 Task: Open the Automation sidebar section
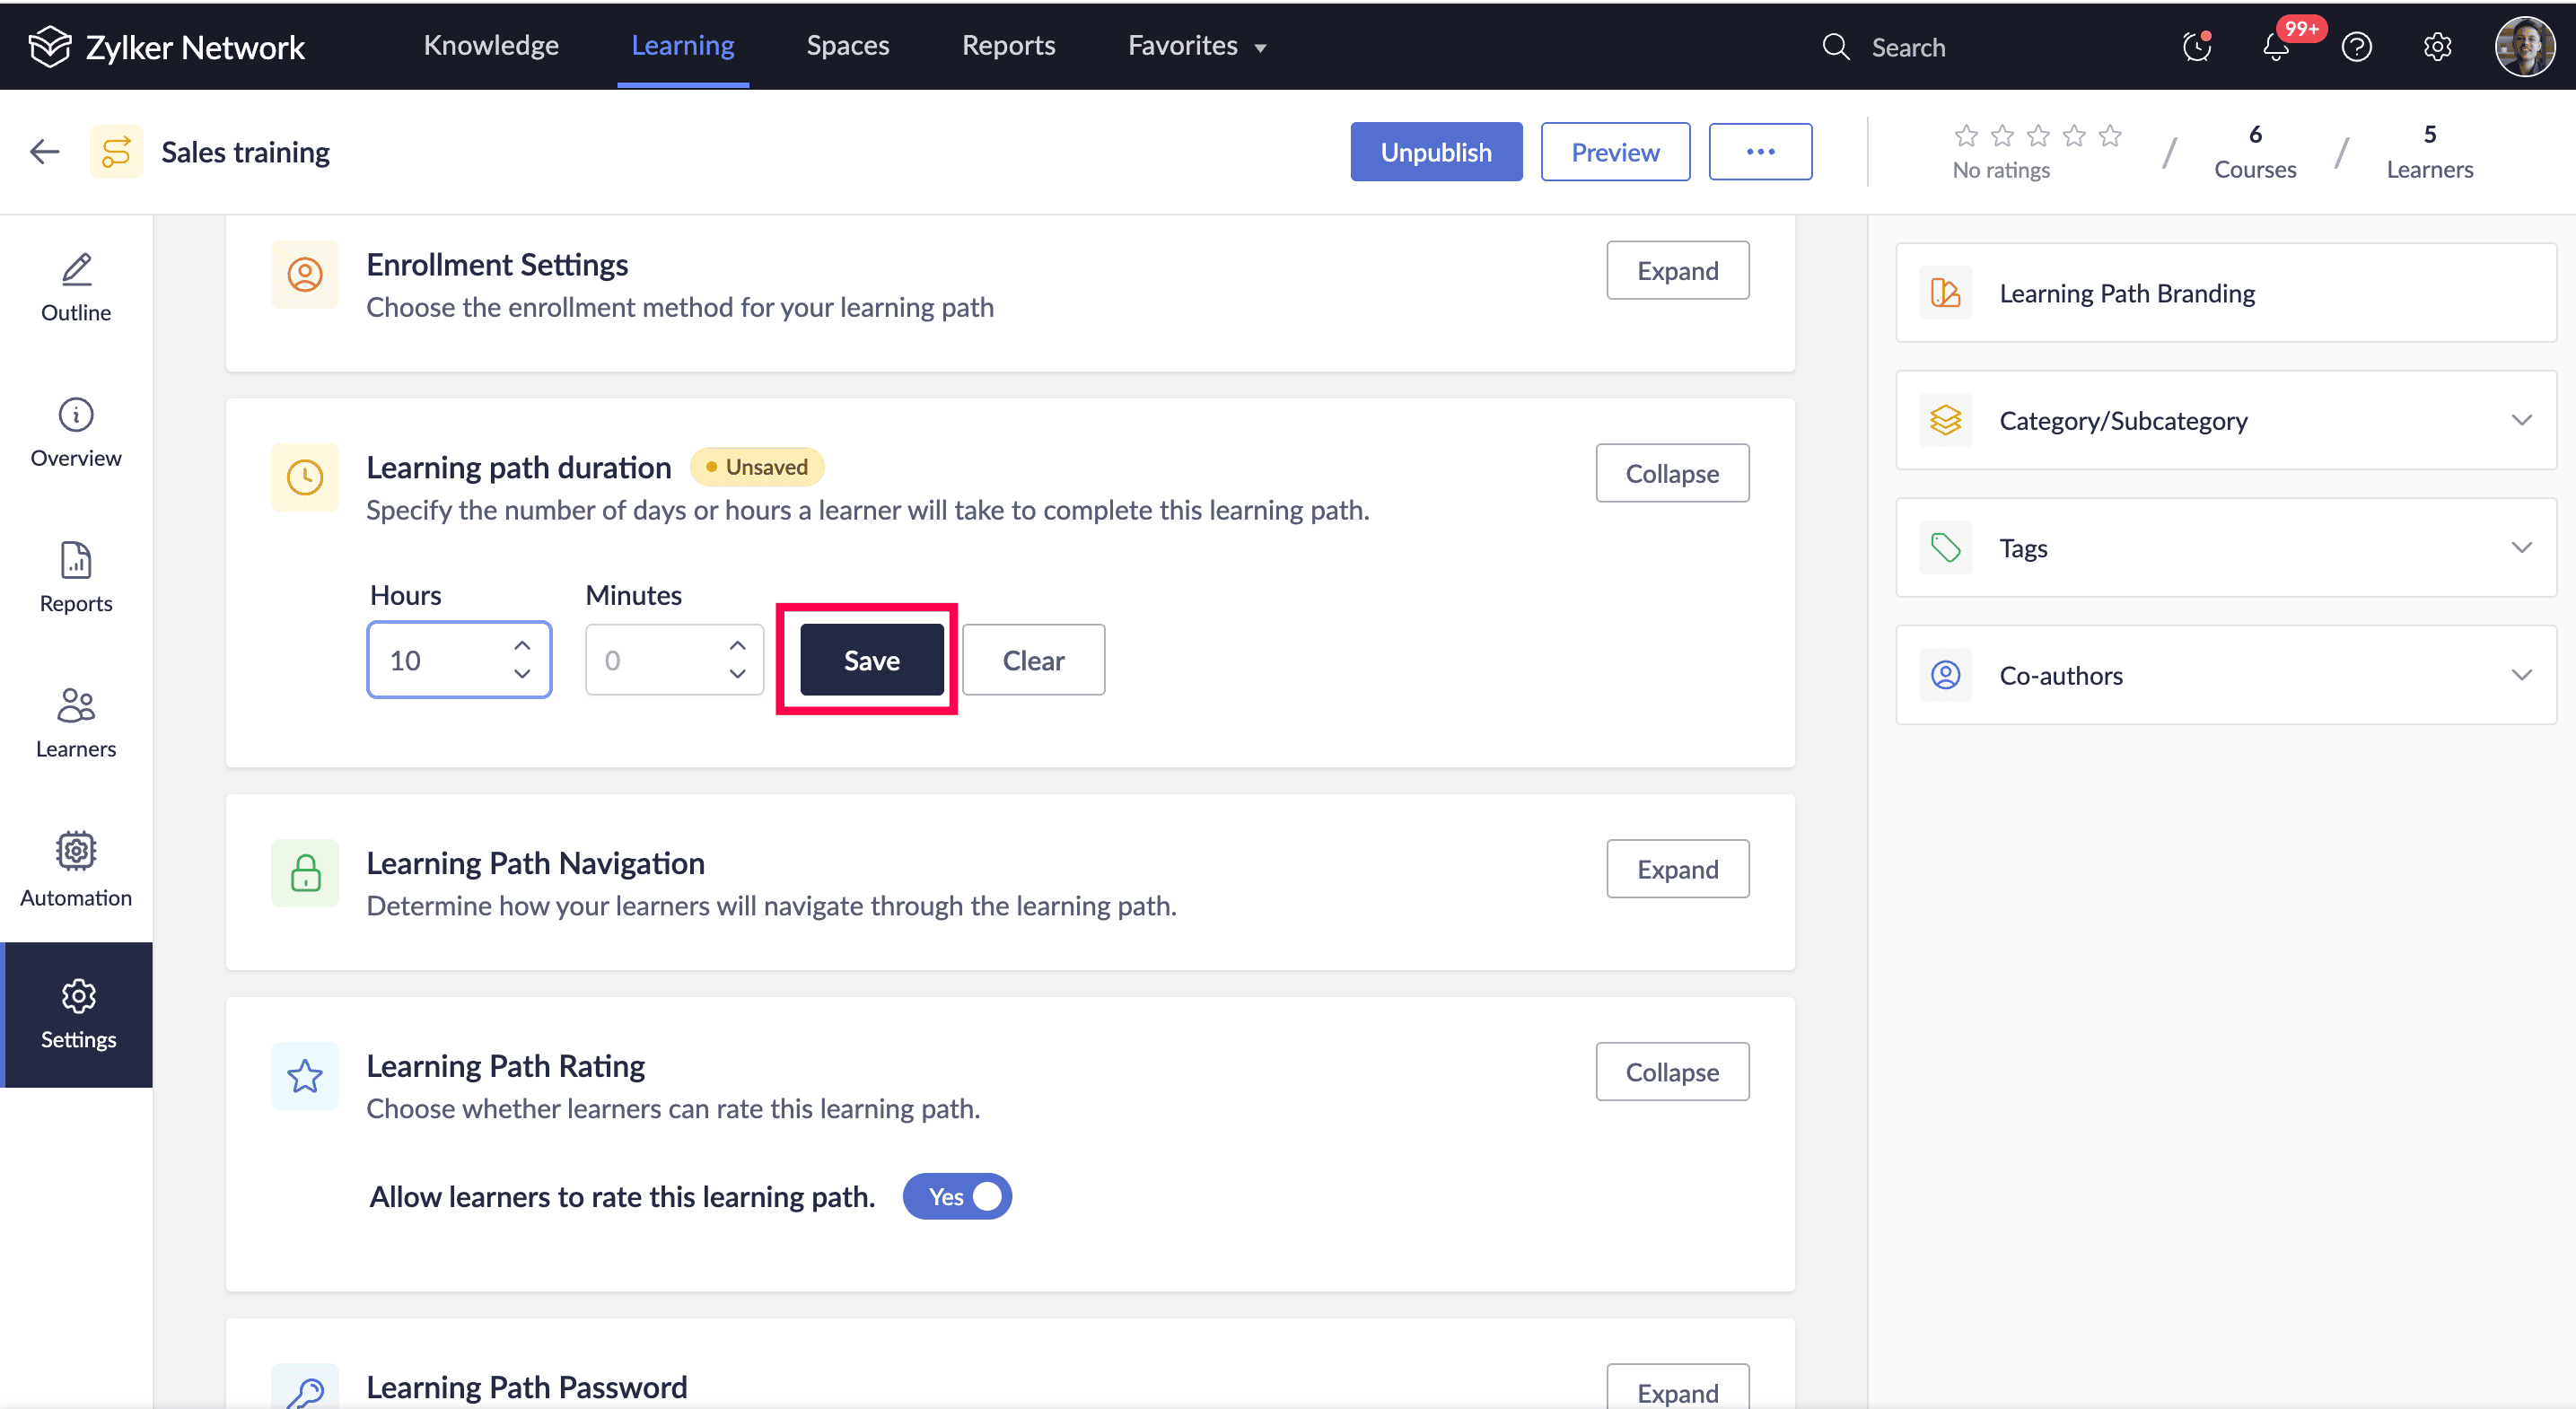coord(76,868)
